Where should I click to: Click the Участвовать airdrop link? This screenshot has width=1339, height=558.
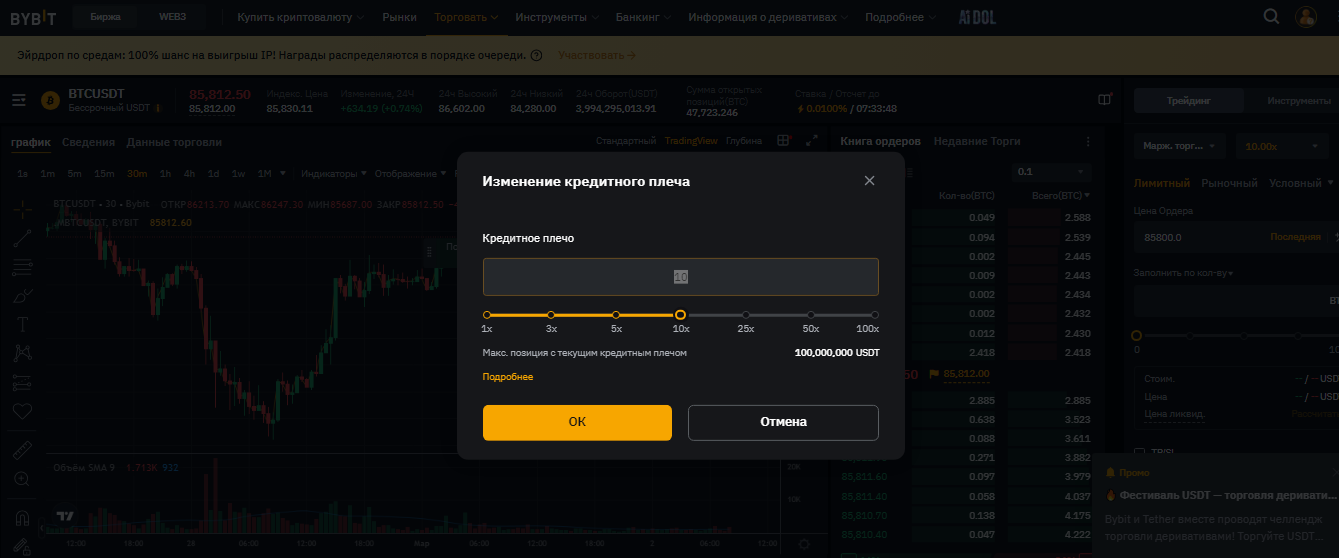597,55
